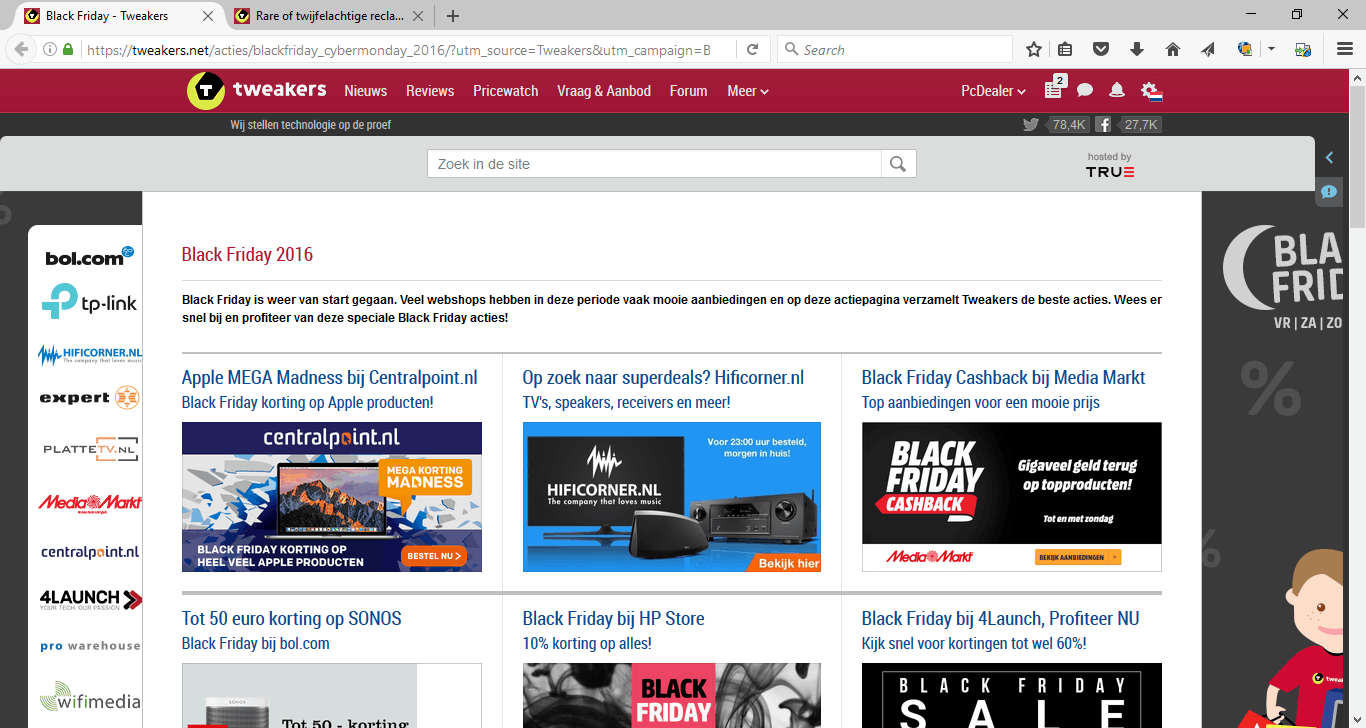Show site information via the info icon
The width and height of the screenshot is (1366, 728).
(x=50, y=49)
